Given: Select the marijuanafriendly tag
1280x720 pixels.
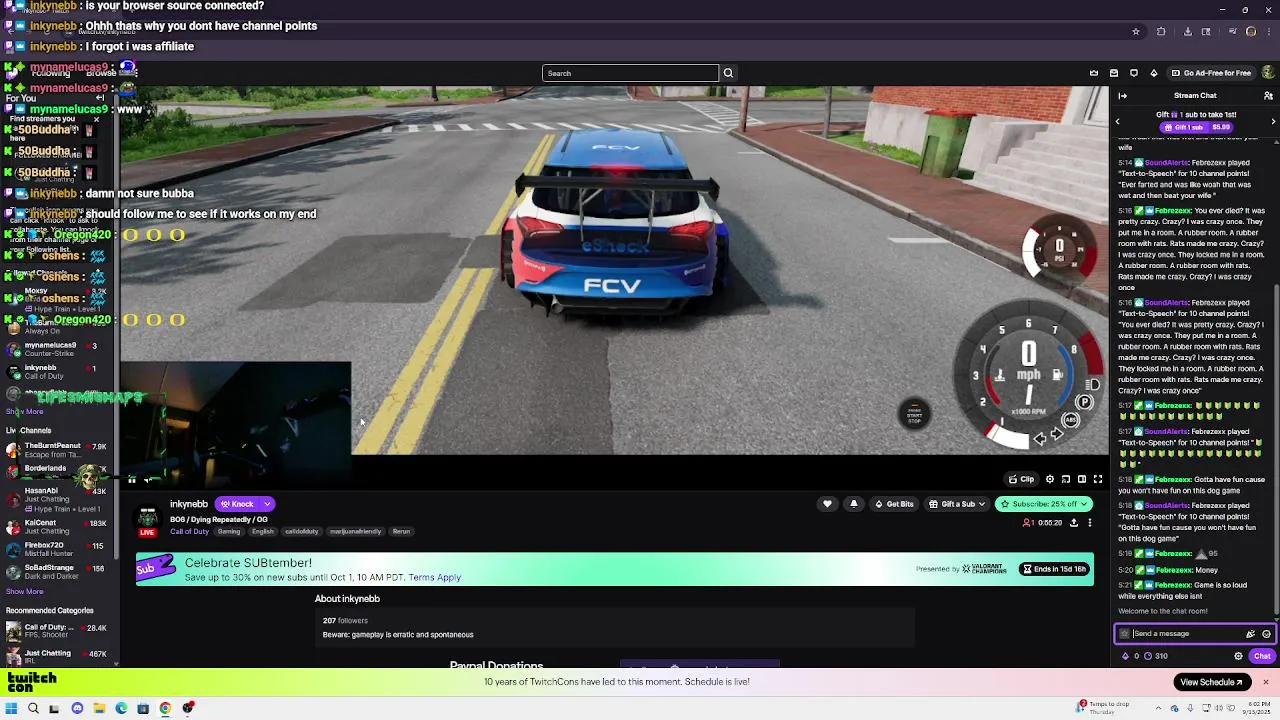Looking at the screenshot, I should pos(355,531).
